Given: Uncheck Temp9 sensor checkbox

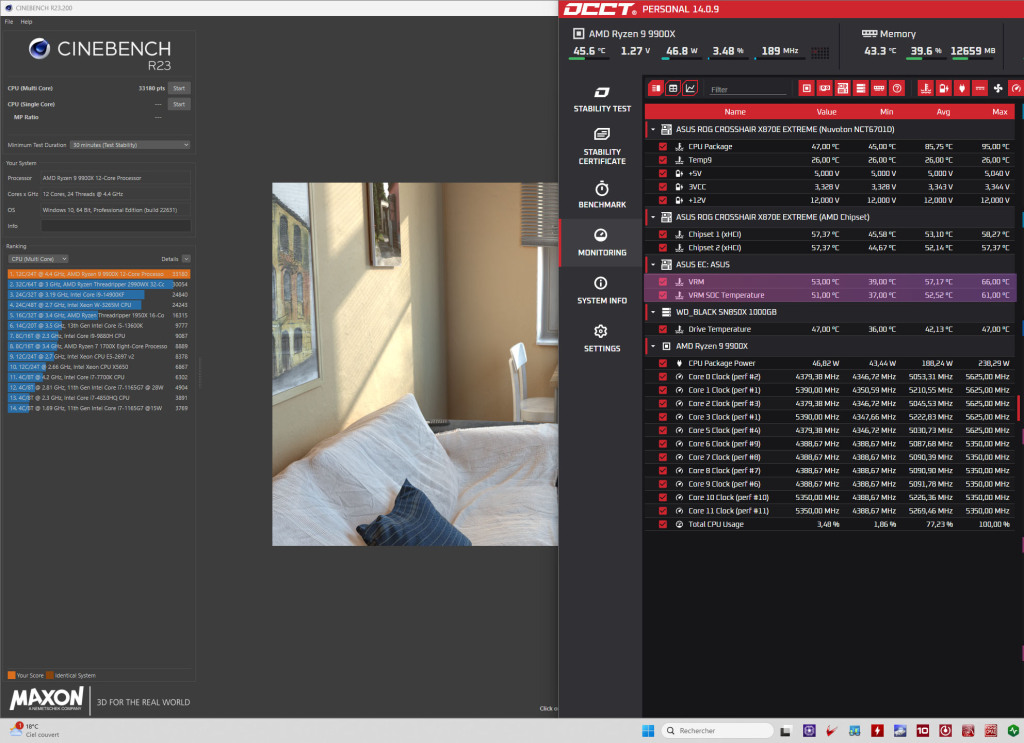Looking at the screenshot, I should click(663, 160).
